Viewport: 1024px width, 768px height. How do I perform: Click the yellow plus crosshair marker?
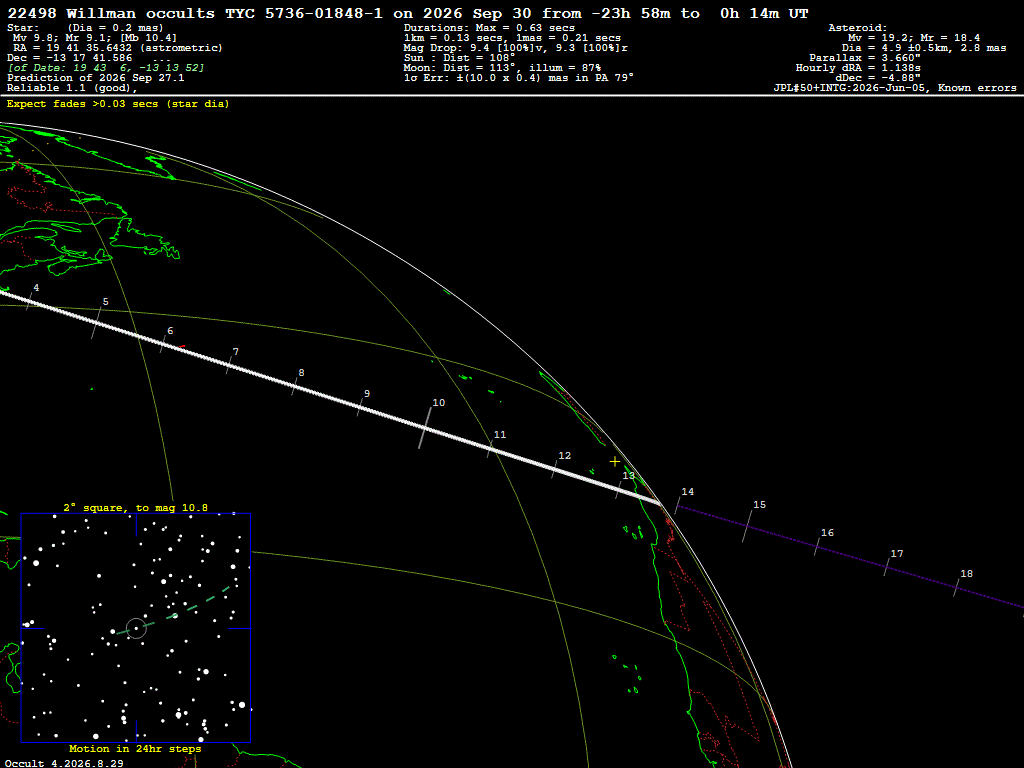pyautogui.click(x=615, y=462)
